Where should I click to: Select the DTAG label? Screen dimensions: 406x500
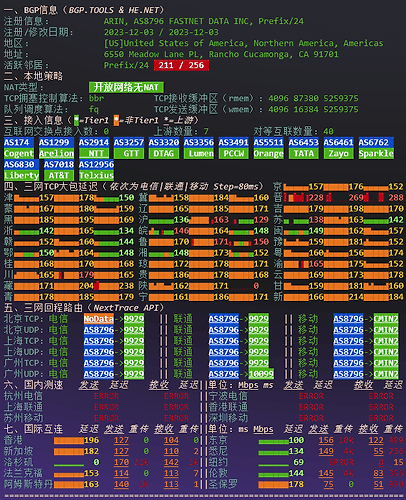pyautogui.click(x=164, y=153)
